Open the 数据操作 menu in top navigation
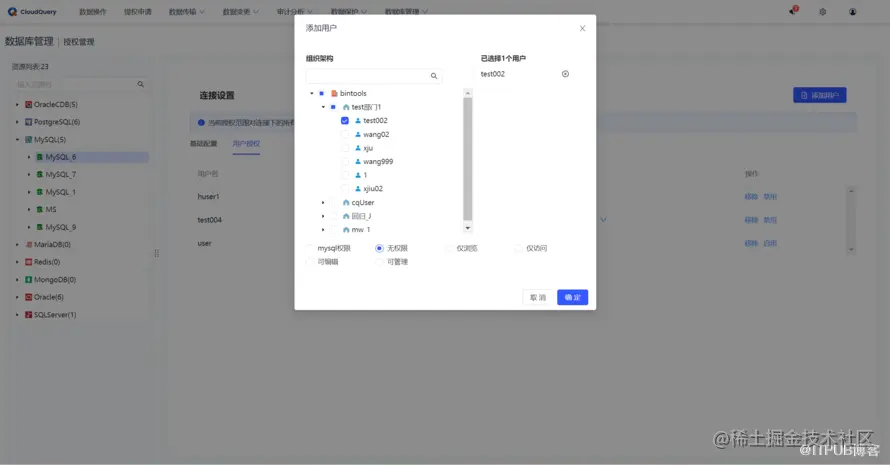Viewport: 890px width, 465px height. pos(93,11)
